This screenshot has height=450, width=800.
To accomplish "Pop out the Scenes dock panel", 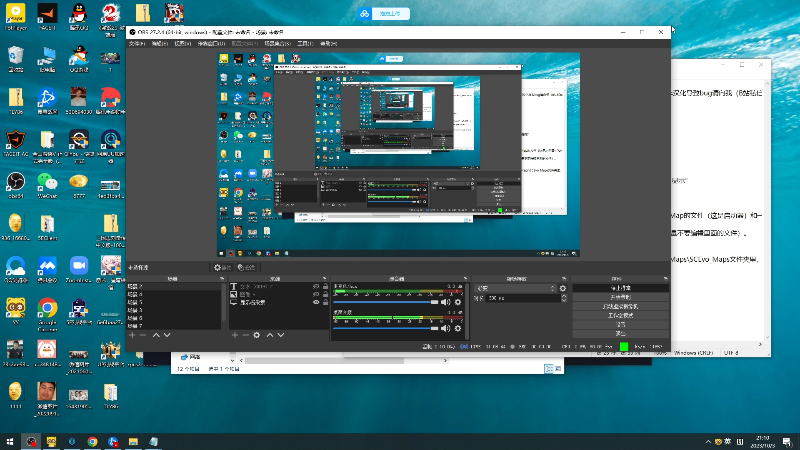I will click(221, 279).
